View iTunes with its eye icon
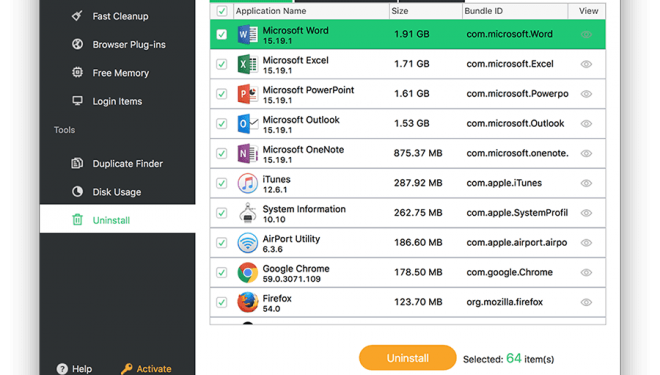The width and height of the screenshot is (660, 375). [586, 184]
